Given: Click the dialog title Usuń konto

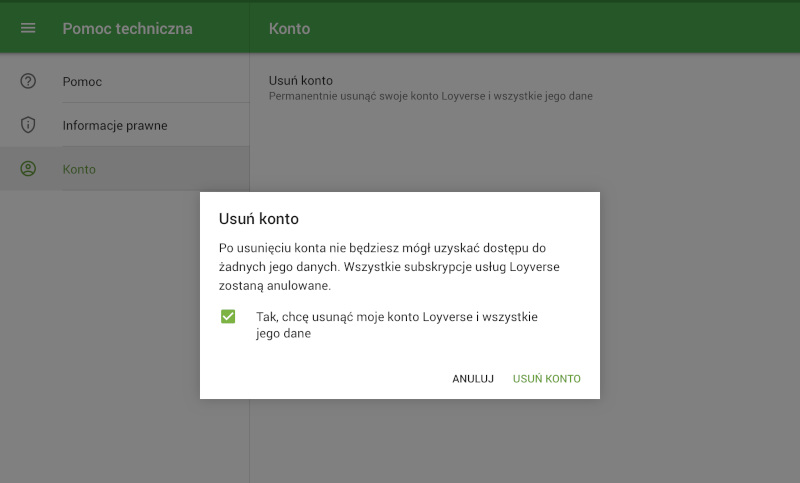Looking at the screenshot, I should (259, 218).
